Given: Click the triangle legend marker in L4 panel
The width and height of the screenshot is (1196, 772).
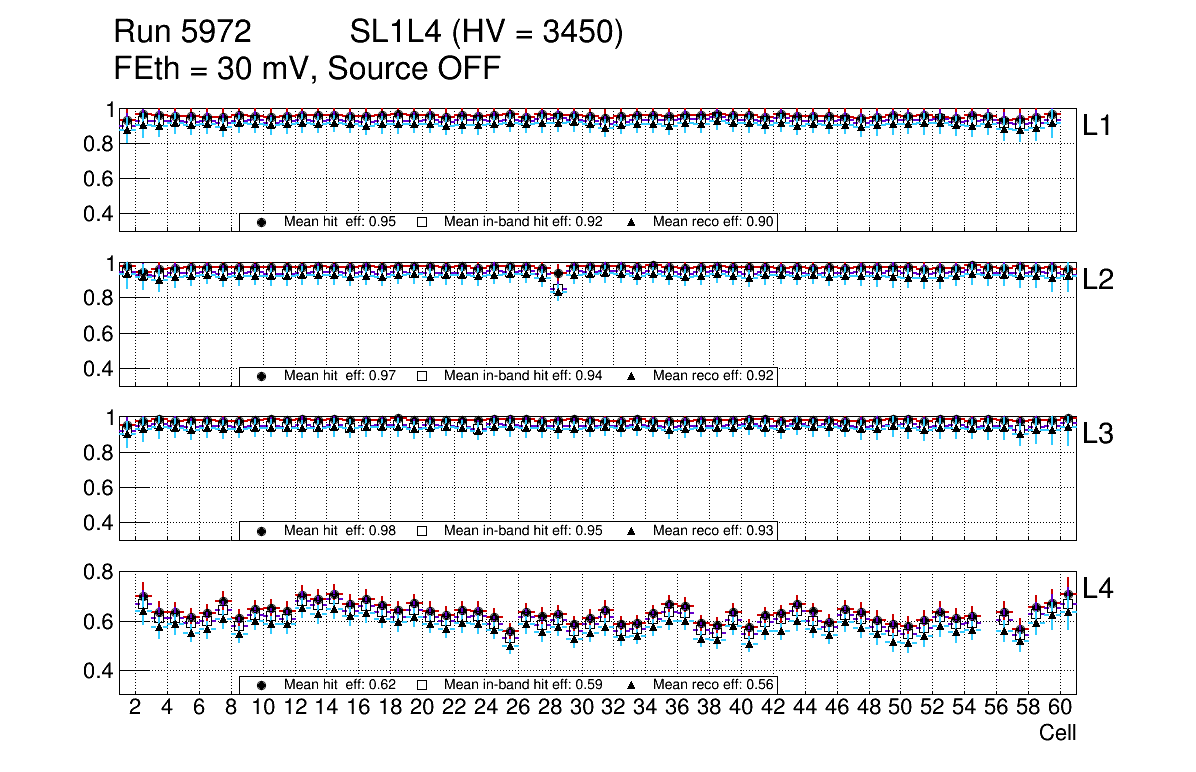Looking at the screenshot, I should pyautogui.click(x=632, y=685).
